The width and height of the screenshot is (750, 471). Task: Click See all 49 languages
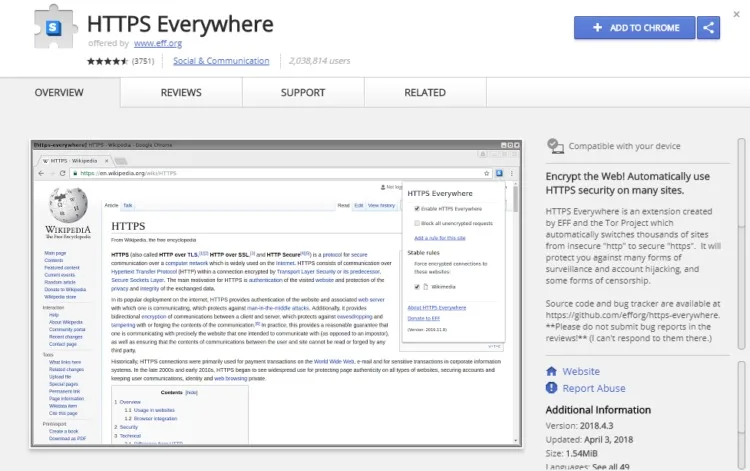coord(611,467)
